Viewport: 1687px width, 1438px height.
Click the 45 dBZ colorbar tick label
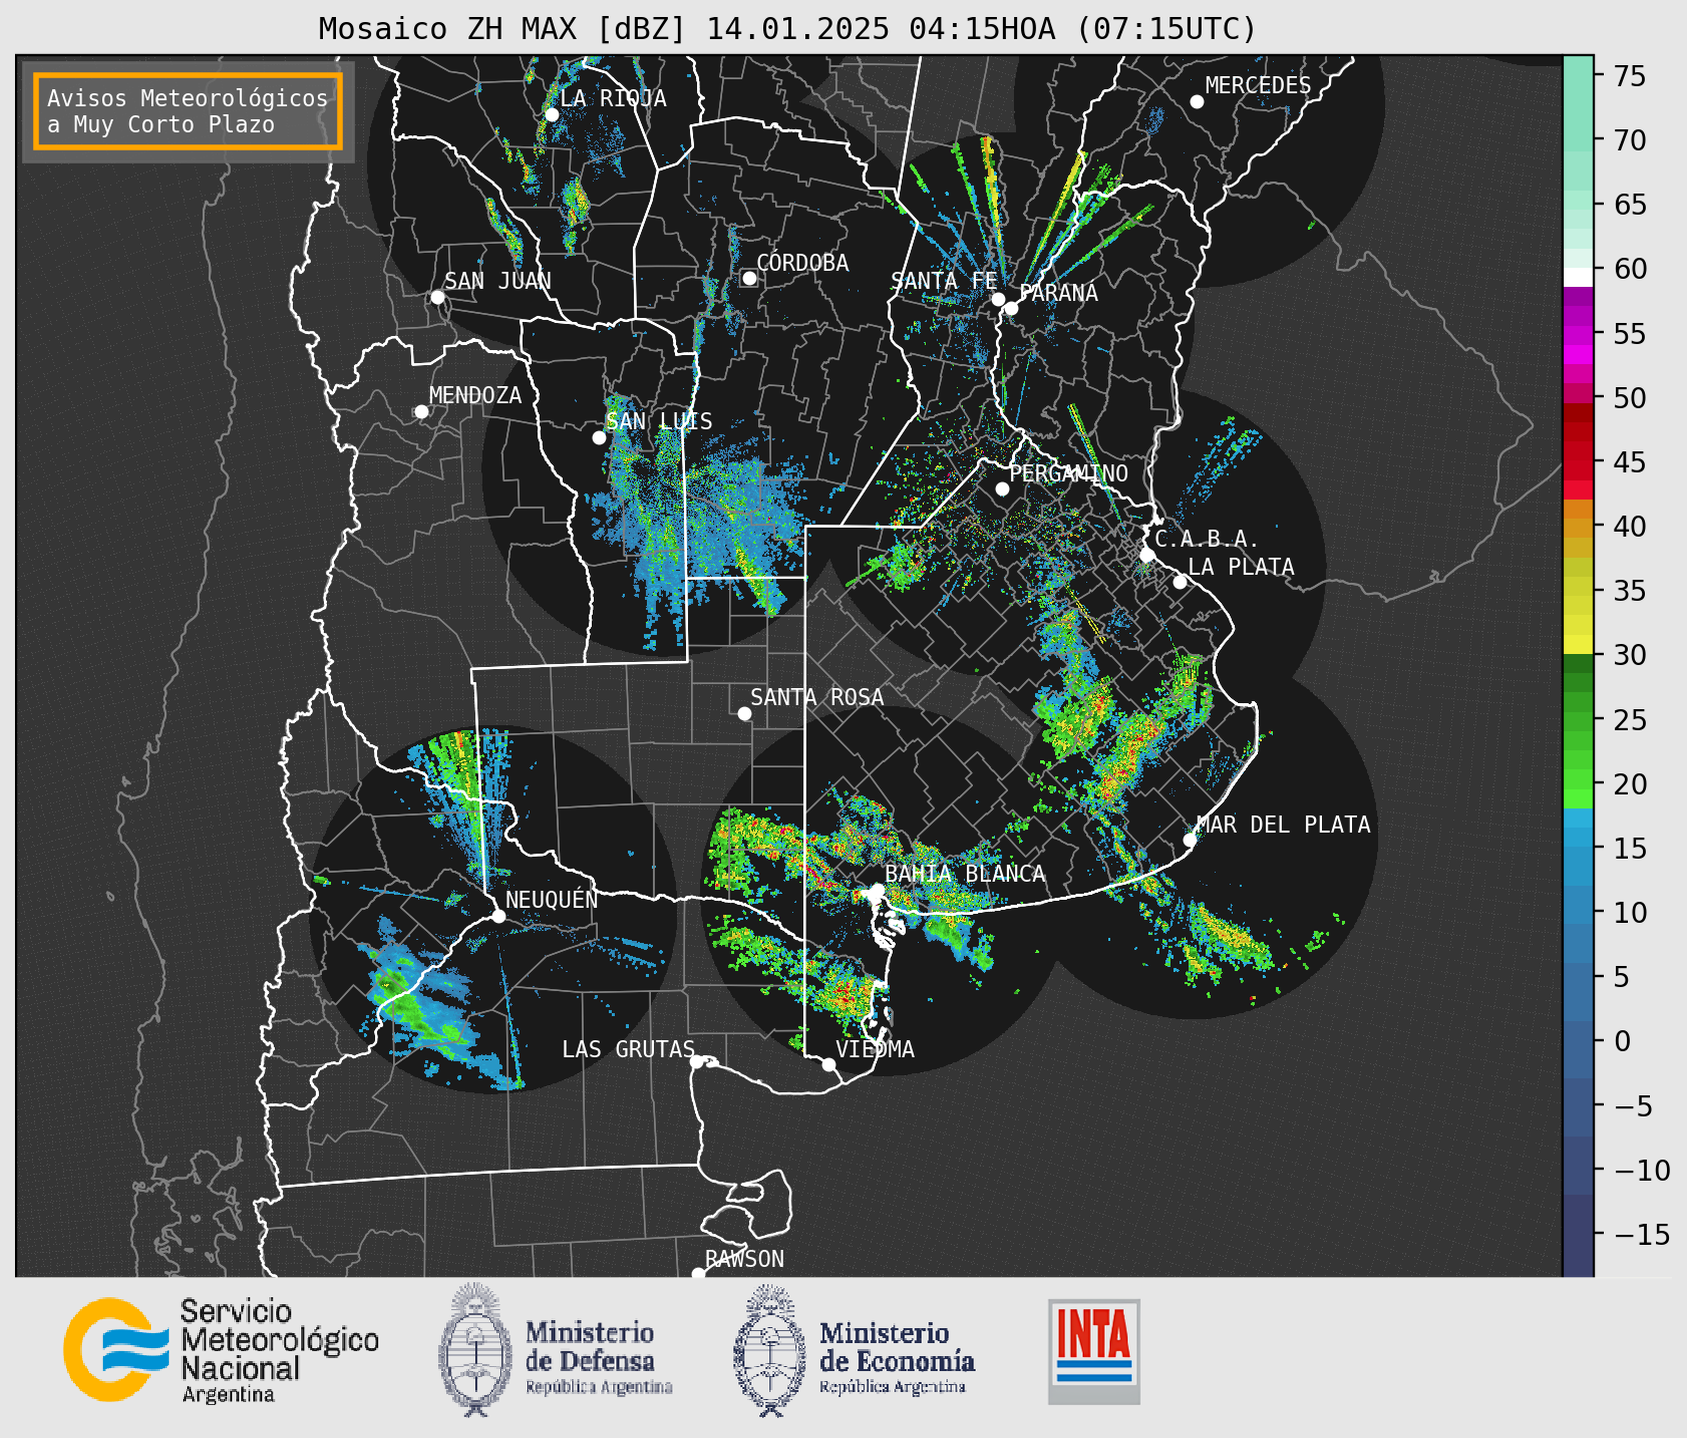(x=1628, y=463)
